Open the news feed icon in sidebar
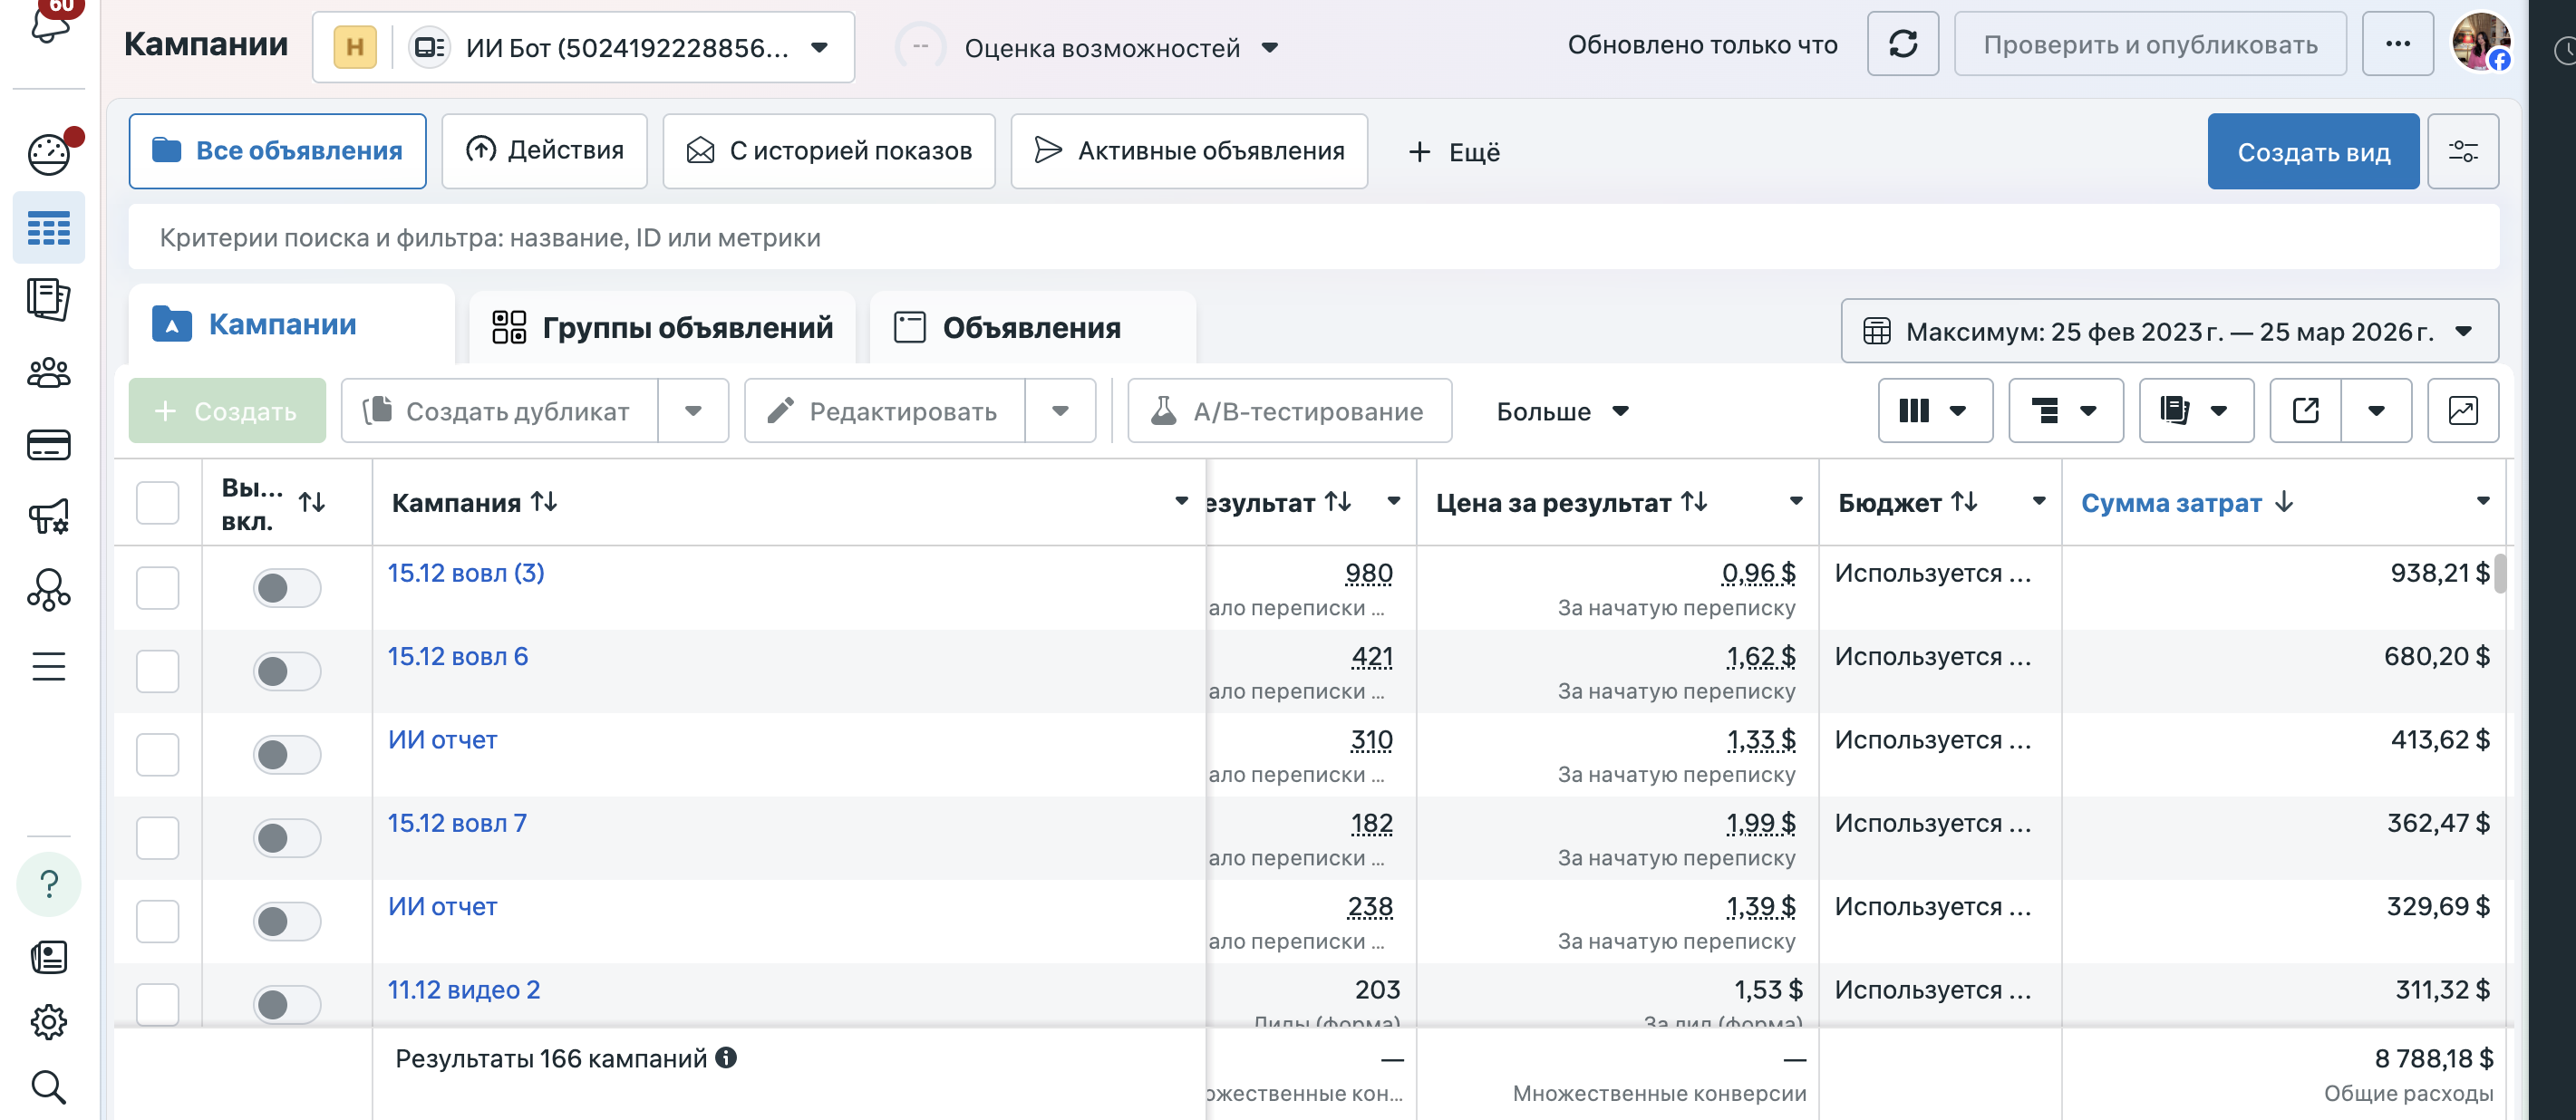The height and width of the screenshot is (1120, 2576). coord(49,957)
